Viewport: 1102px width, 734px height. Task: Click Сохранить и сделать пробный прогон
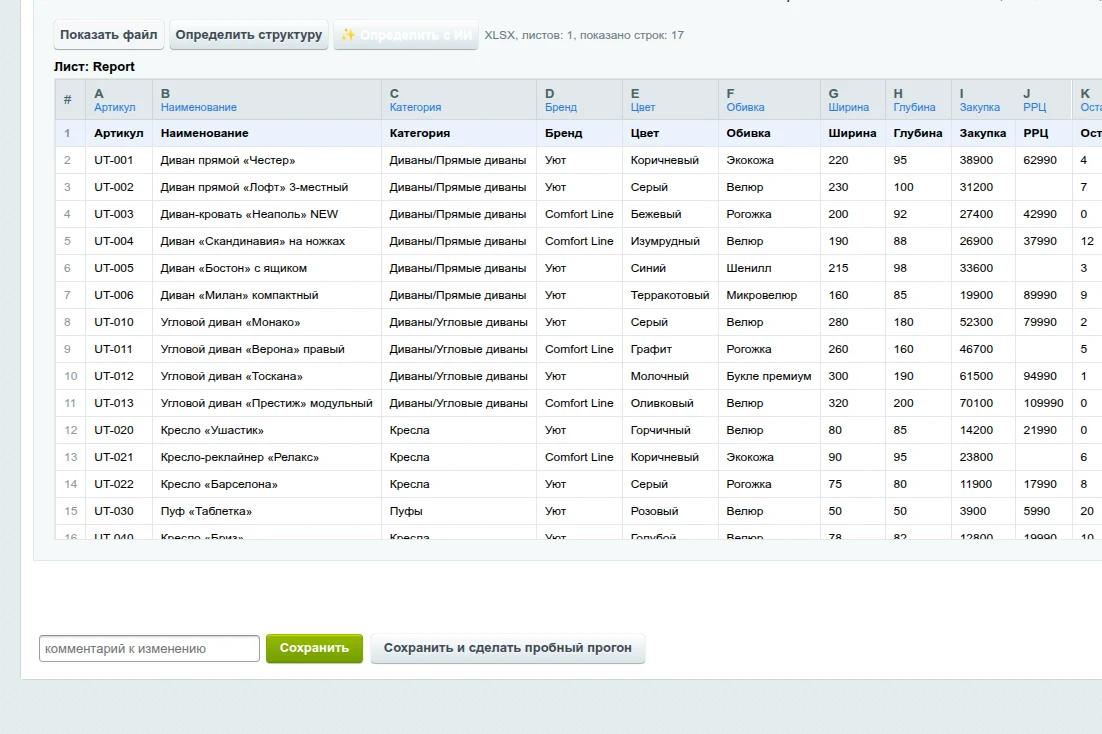point(507,648)
